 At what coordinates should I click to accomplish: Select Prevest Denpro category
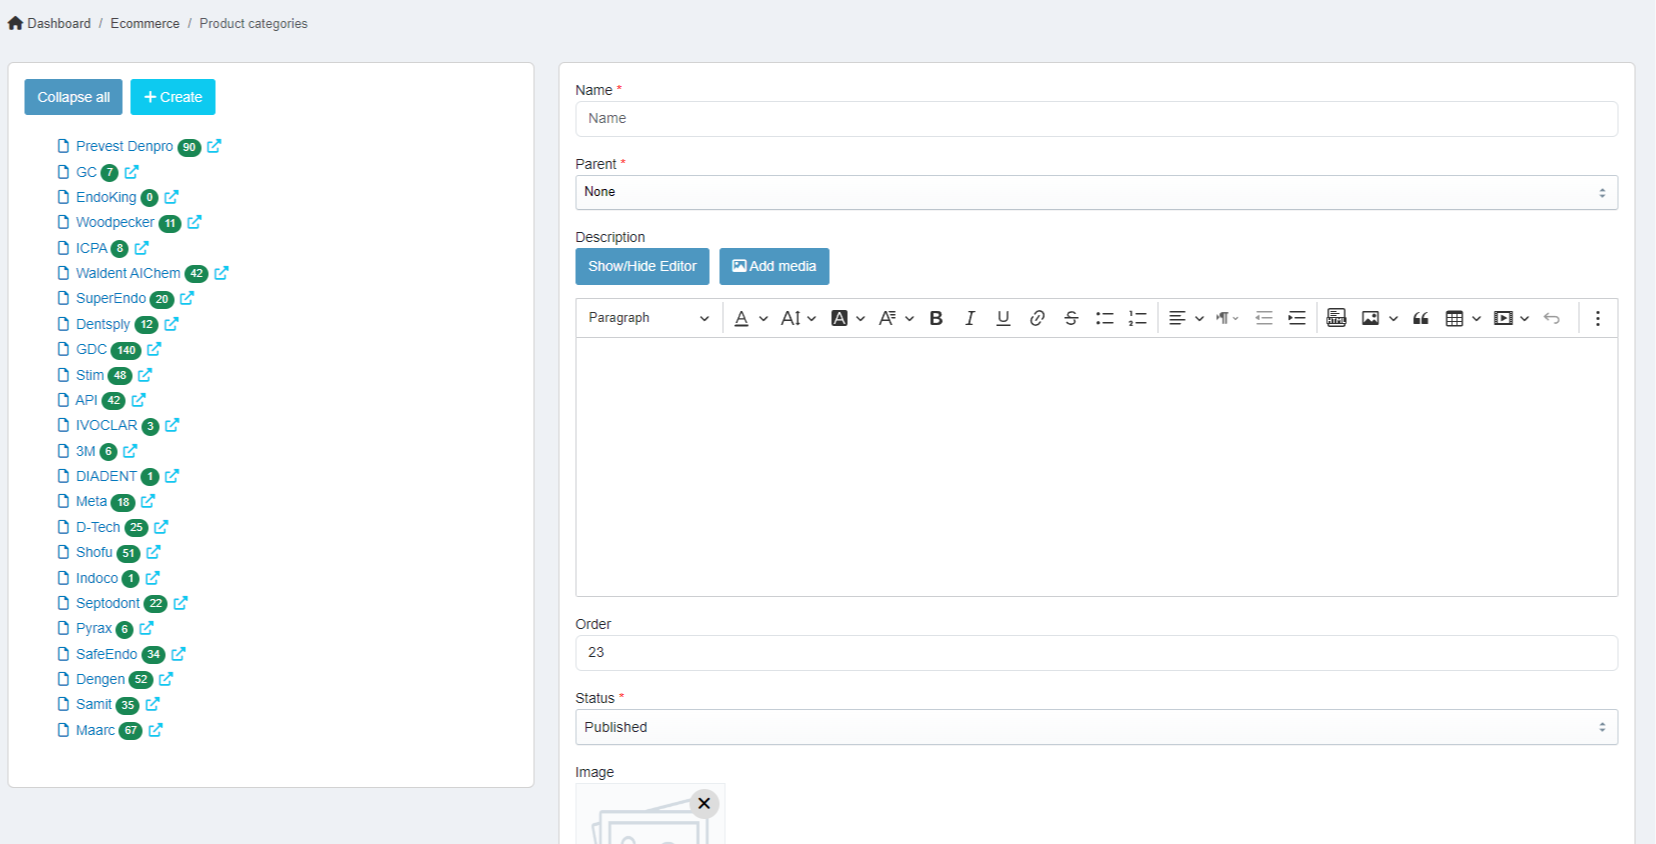[124, 146]
